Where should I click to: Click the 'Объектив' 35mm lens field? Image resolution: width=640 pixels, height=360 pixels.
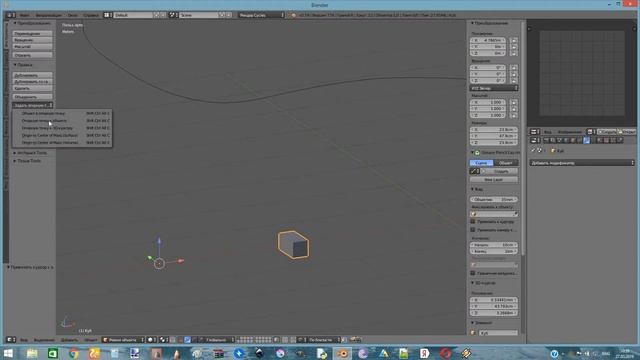pyautogui.click(x=494, y=200)
